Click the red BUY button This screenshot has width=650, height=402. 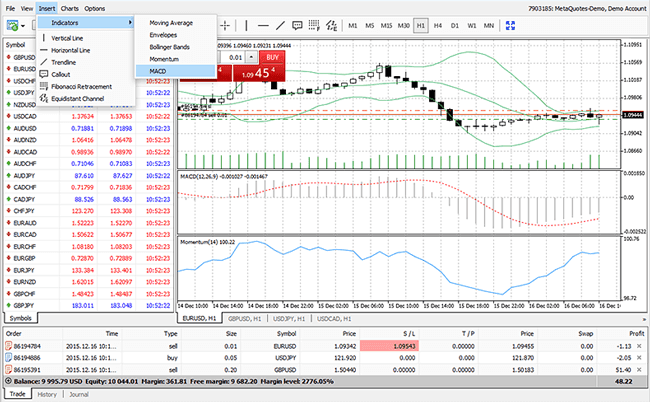272,58
